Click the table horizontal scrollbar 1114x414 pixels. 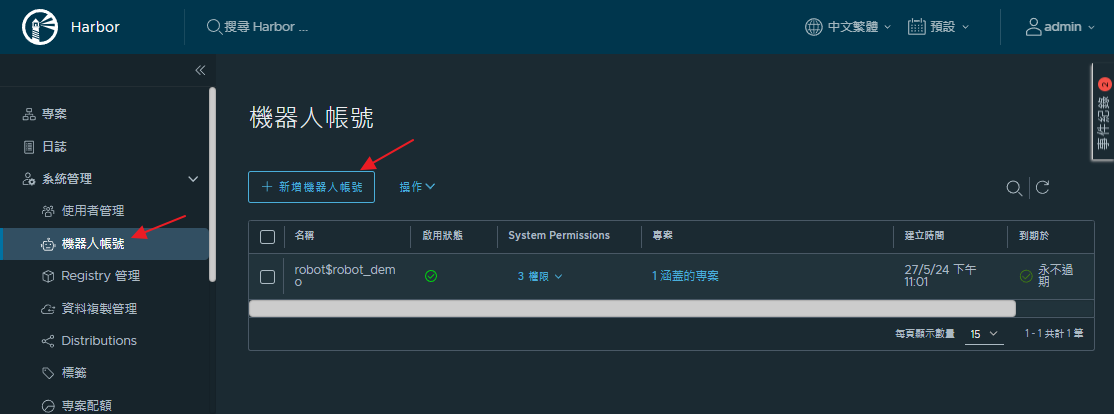(x=632, y=308)
